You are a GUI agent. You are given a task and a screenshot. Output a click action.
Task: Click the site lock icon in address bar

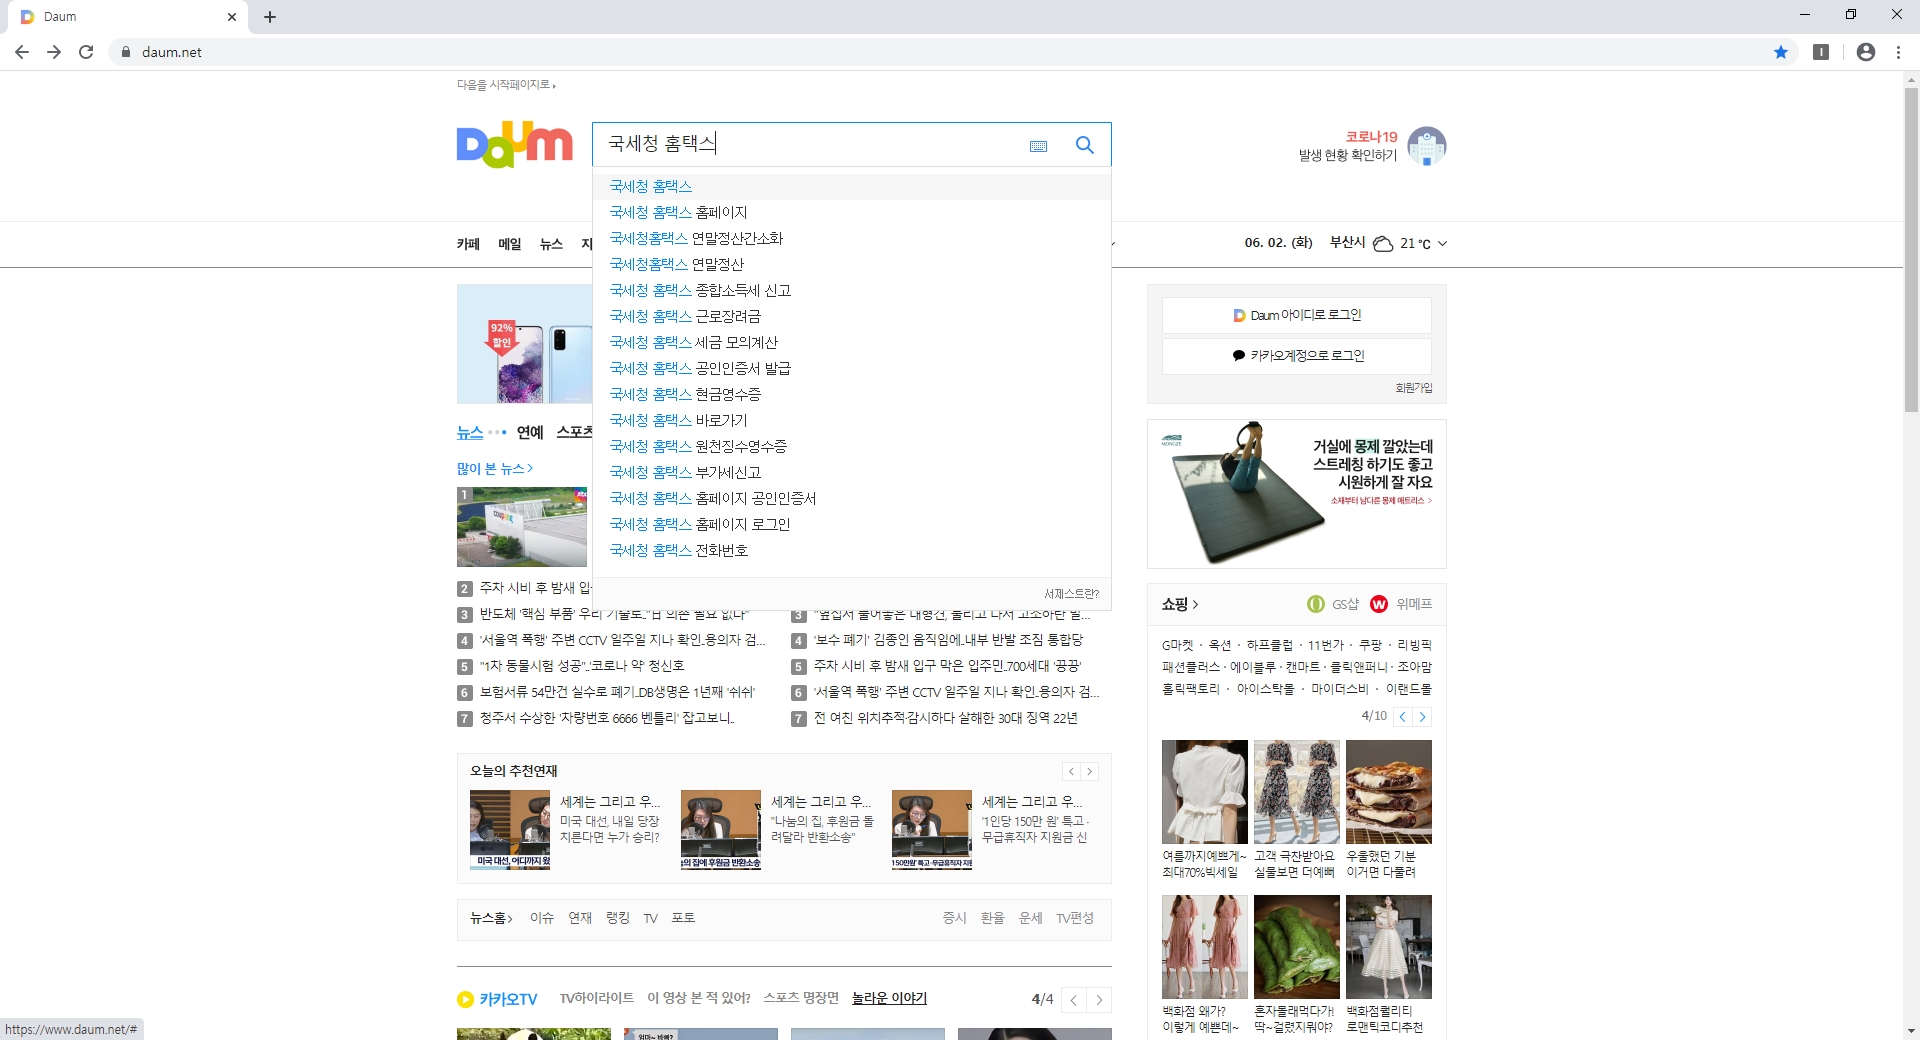coord(125,52)
